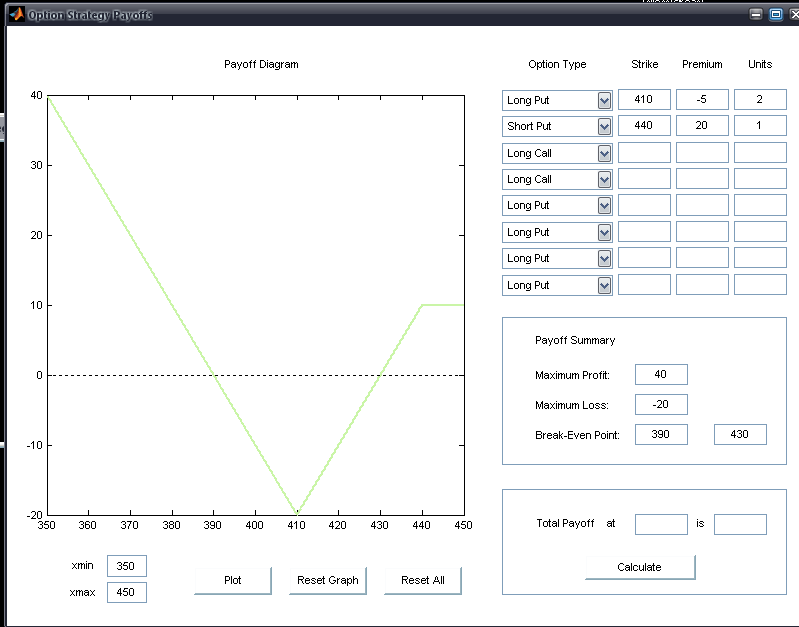The width and height of the screenshot is (799, 627).
Task: Click the empty units field in seventh row
Action: pos(760,257)
